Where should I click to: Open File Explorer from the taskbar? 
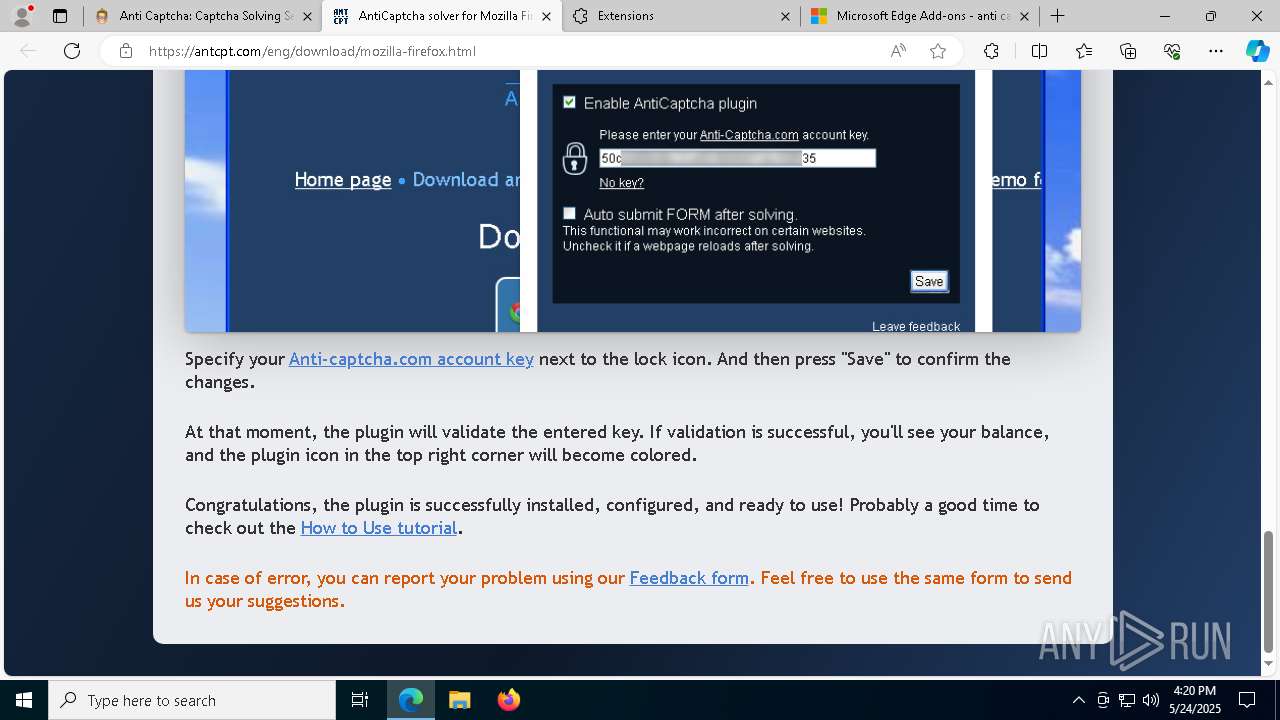pos(459,700)
